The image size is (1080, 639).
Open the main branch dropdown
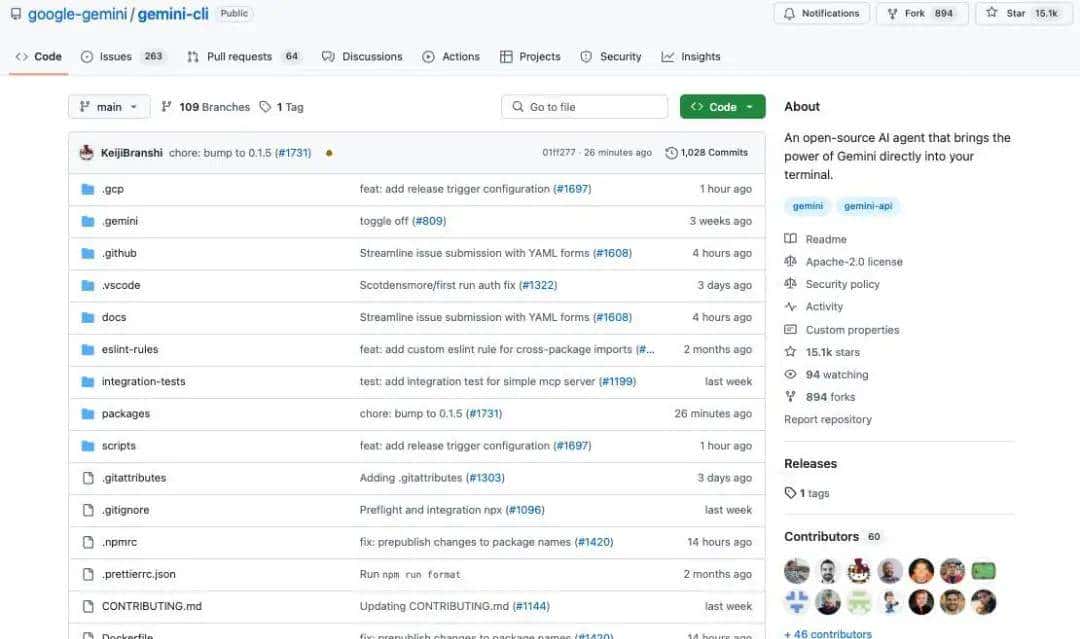coord(109,107)
